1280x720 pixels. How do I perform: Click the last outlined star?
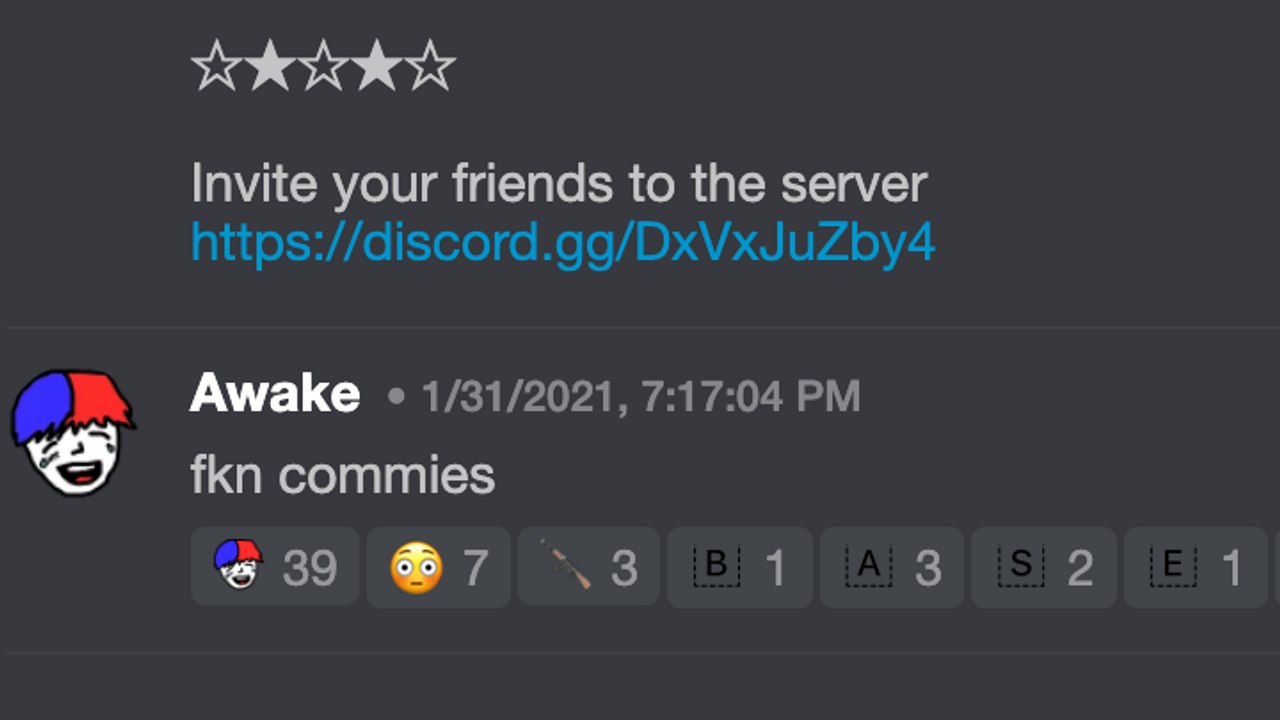coord(430,66)
